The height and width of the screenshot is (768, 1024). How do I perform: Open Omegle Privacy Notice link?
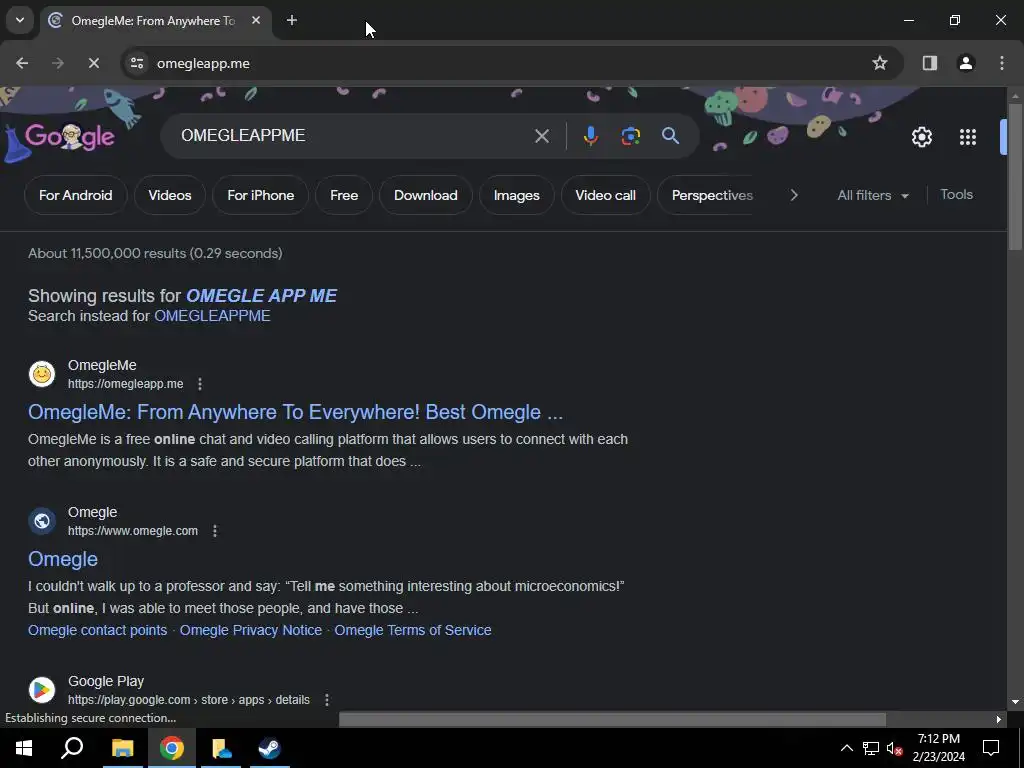251,630
